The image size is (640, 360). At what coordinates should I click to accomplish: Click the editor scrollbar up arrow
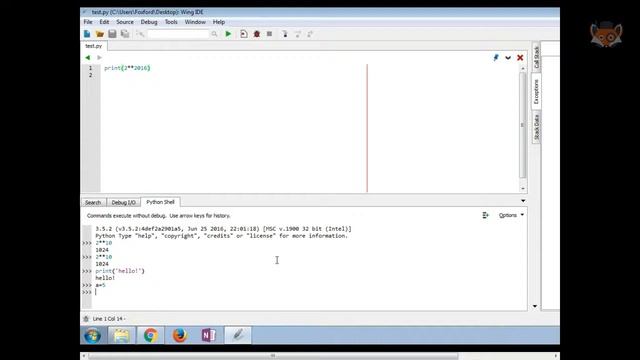click(x=523, y=69)
